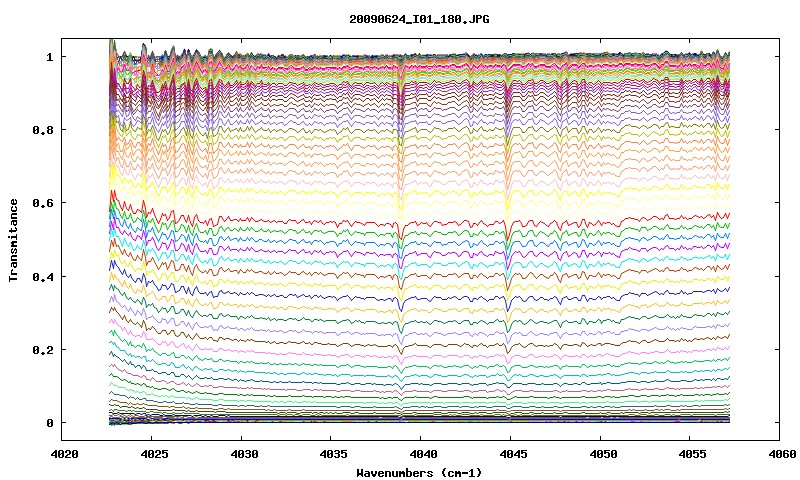Screen dimensions: 800x480
Task: Click the y-axis tick label 0
Action: point(49,423)
